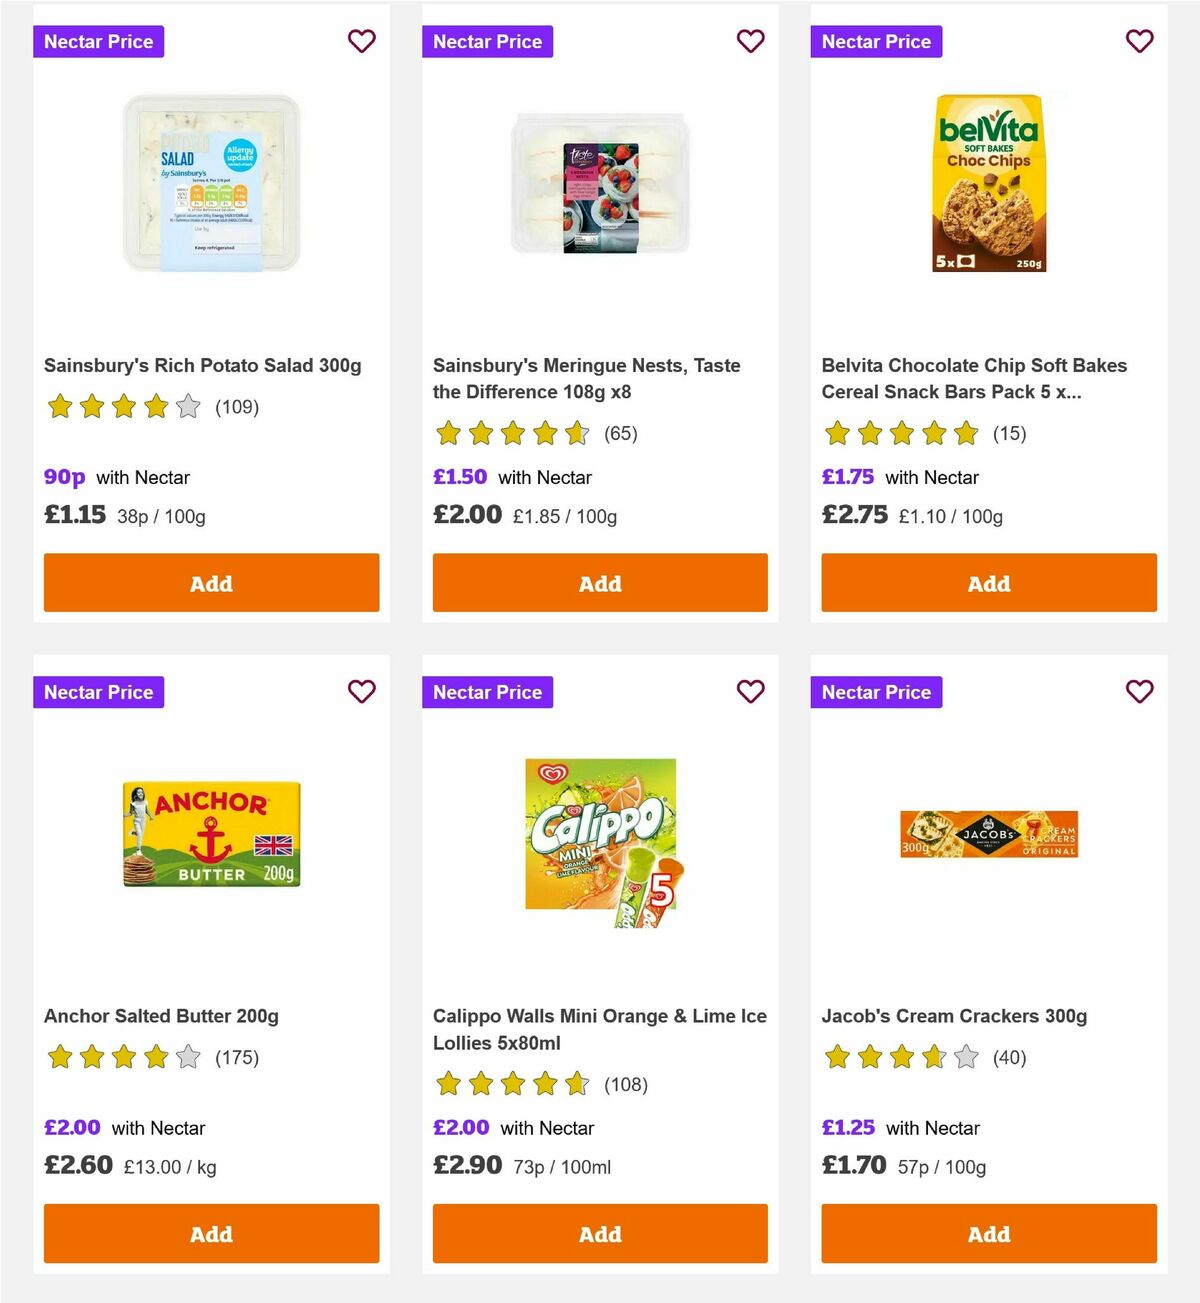The image size is (1200, 1303).
Task: Click the heart icon on the Belvita card
Action: click(1140, 41)
